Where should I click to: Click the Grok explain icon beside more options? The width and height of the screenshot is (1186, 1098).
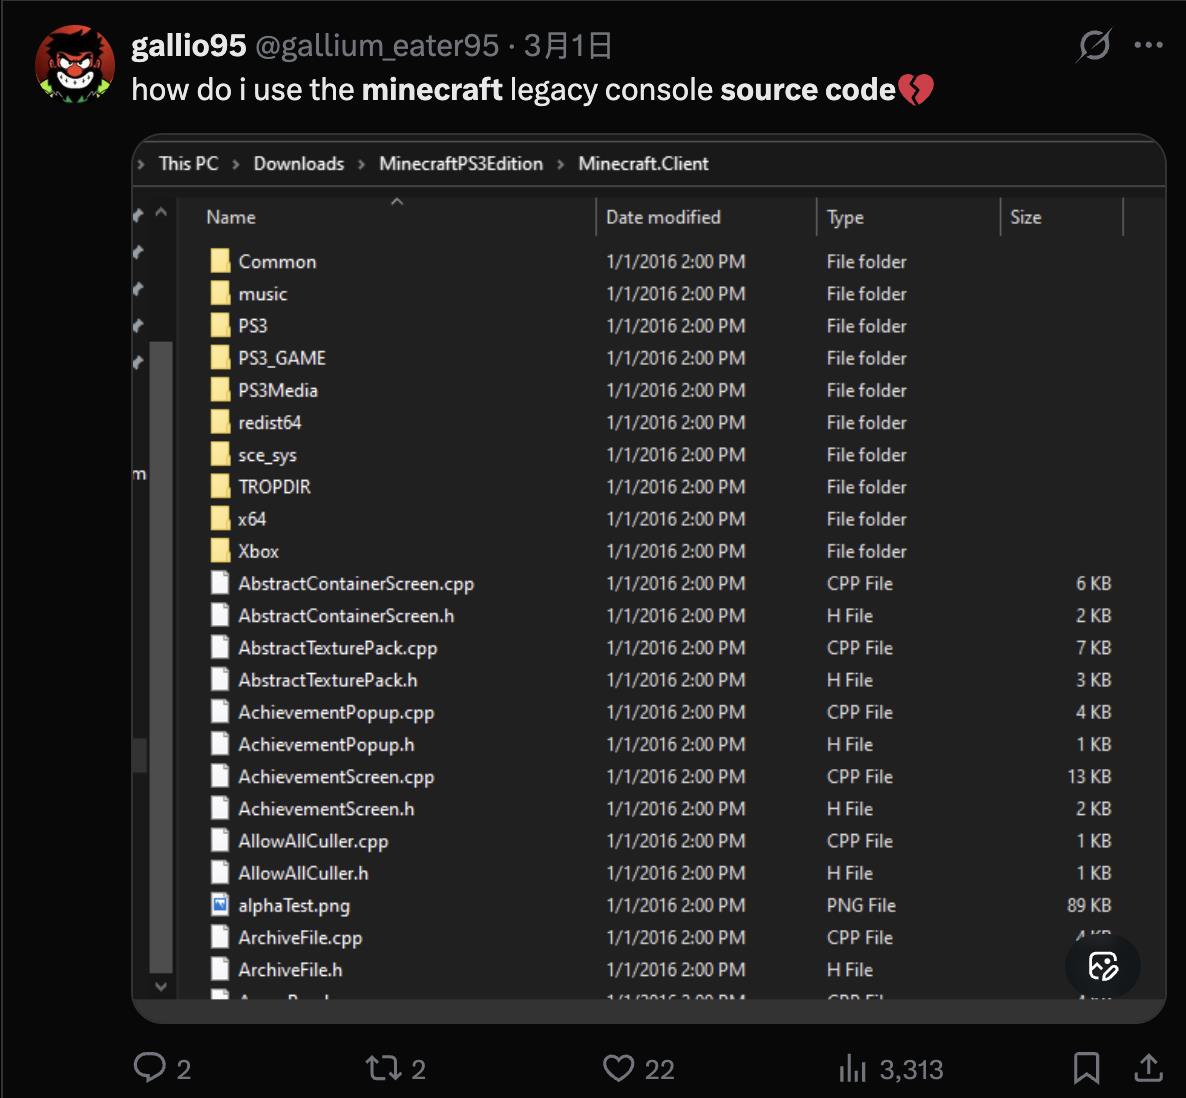tap(1094, 45)
